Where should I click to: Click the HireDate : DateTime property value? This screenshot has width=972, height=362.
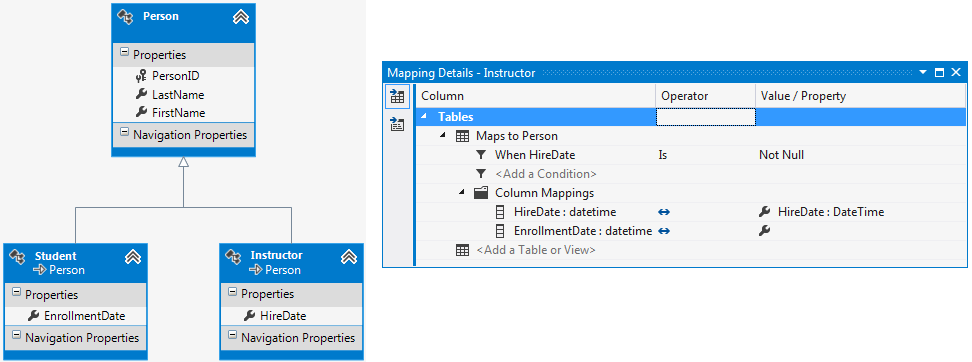(x=831, y=212)
